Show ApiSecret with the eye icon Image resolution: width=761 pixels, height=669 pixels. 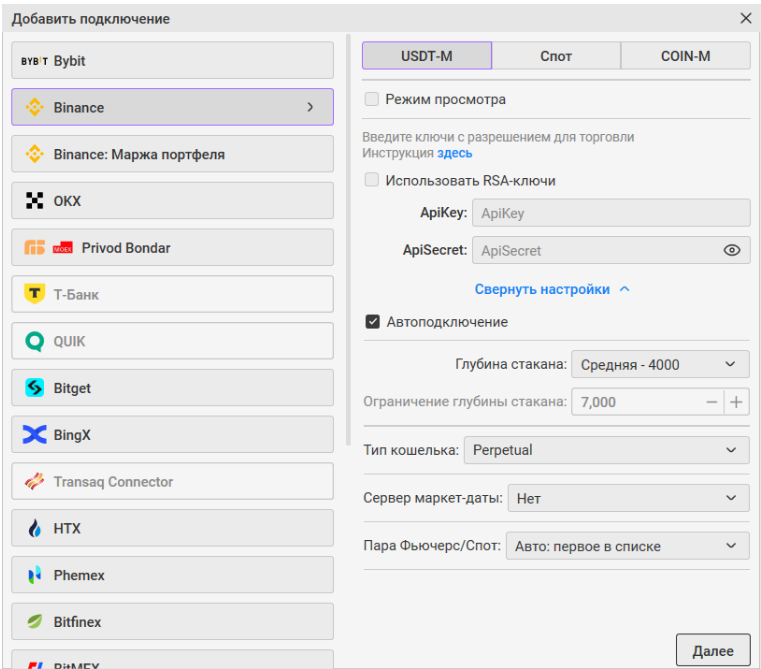tap(732, 251)
